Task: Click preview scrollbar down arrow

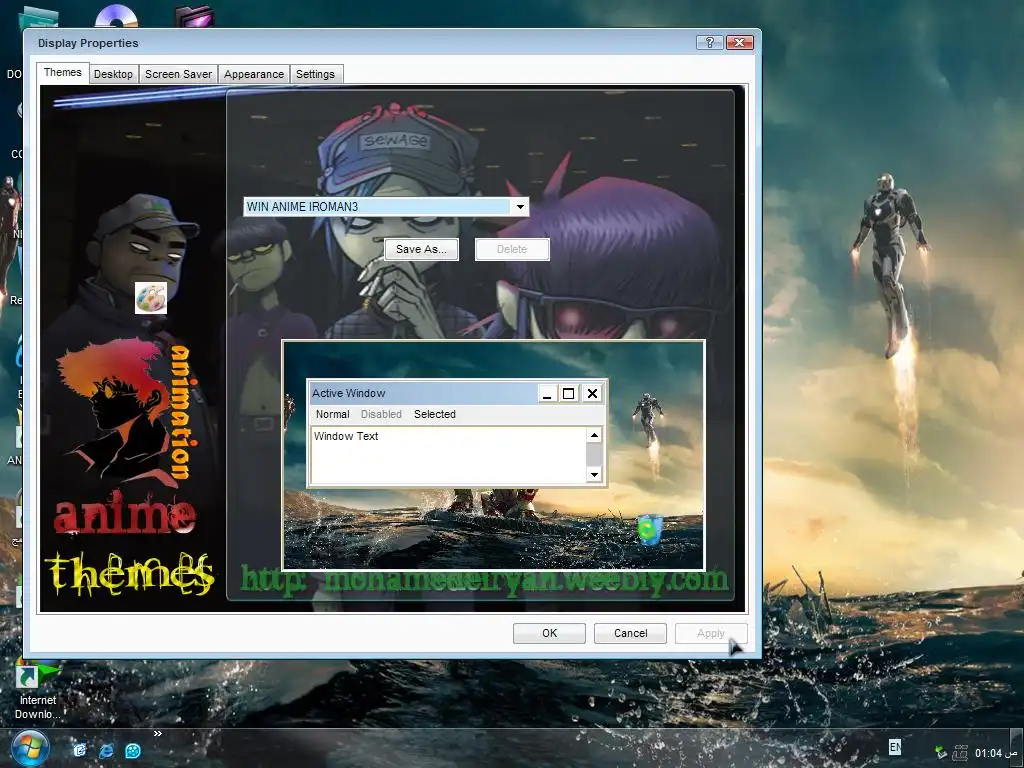Action: [594, 475]
